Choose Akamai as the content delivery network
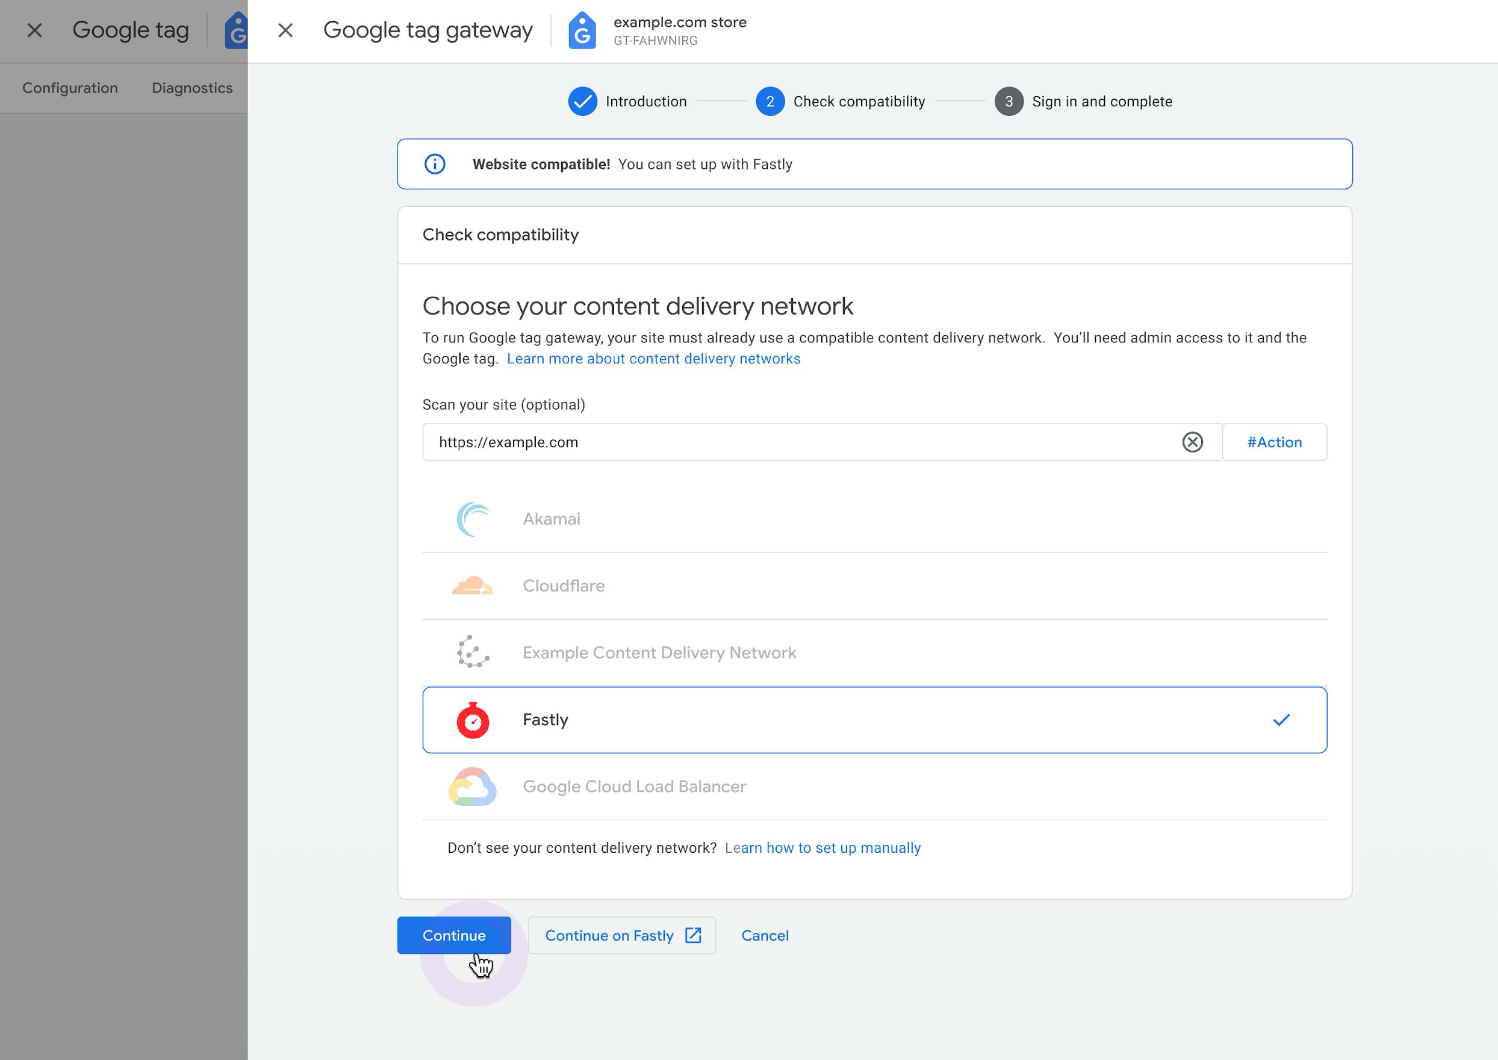The image size is (1498, 1060). pyautogui.click(x=875, y=518)
